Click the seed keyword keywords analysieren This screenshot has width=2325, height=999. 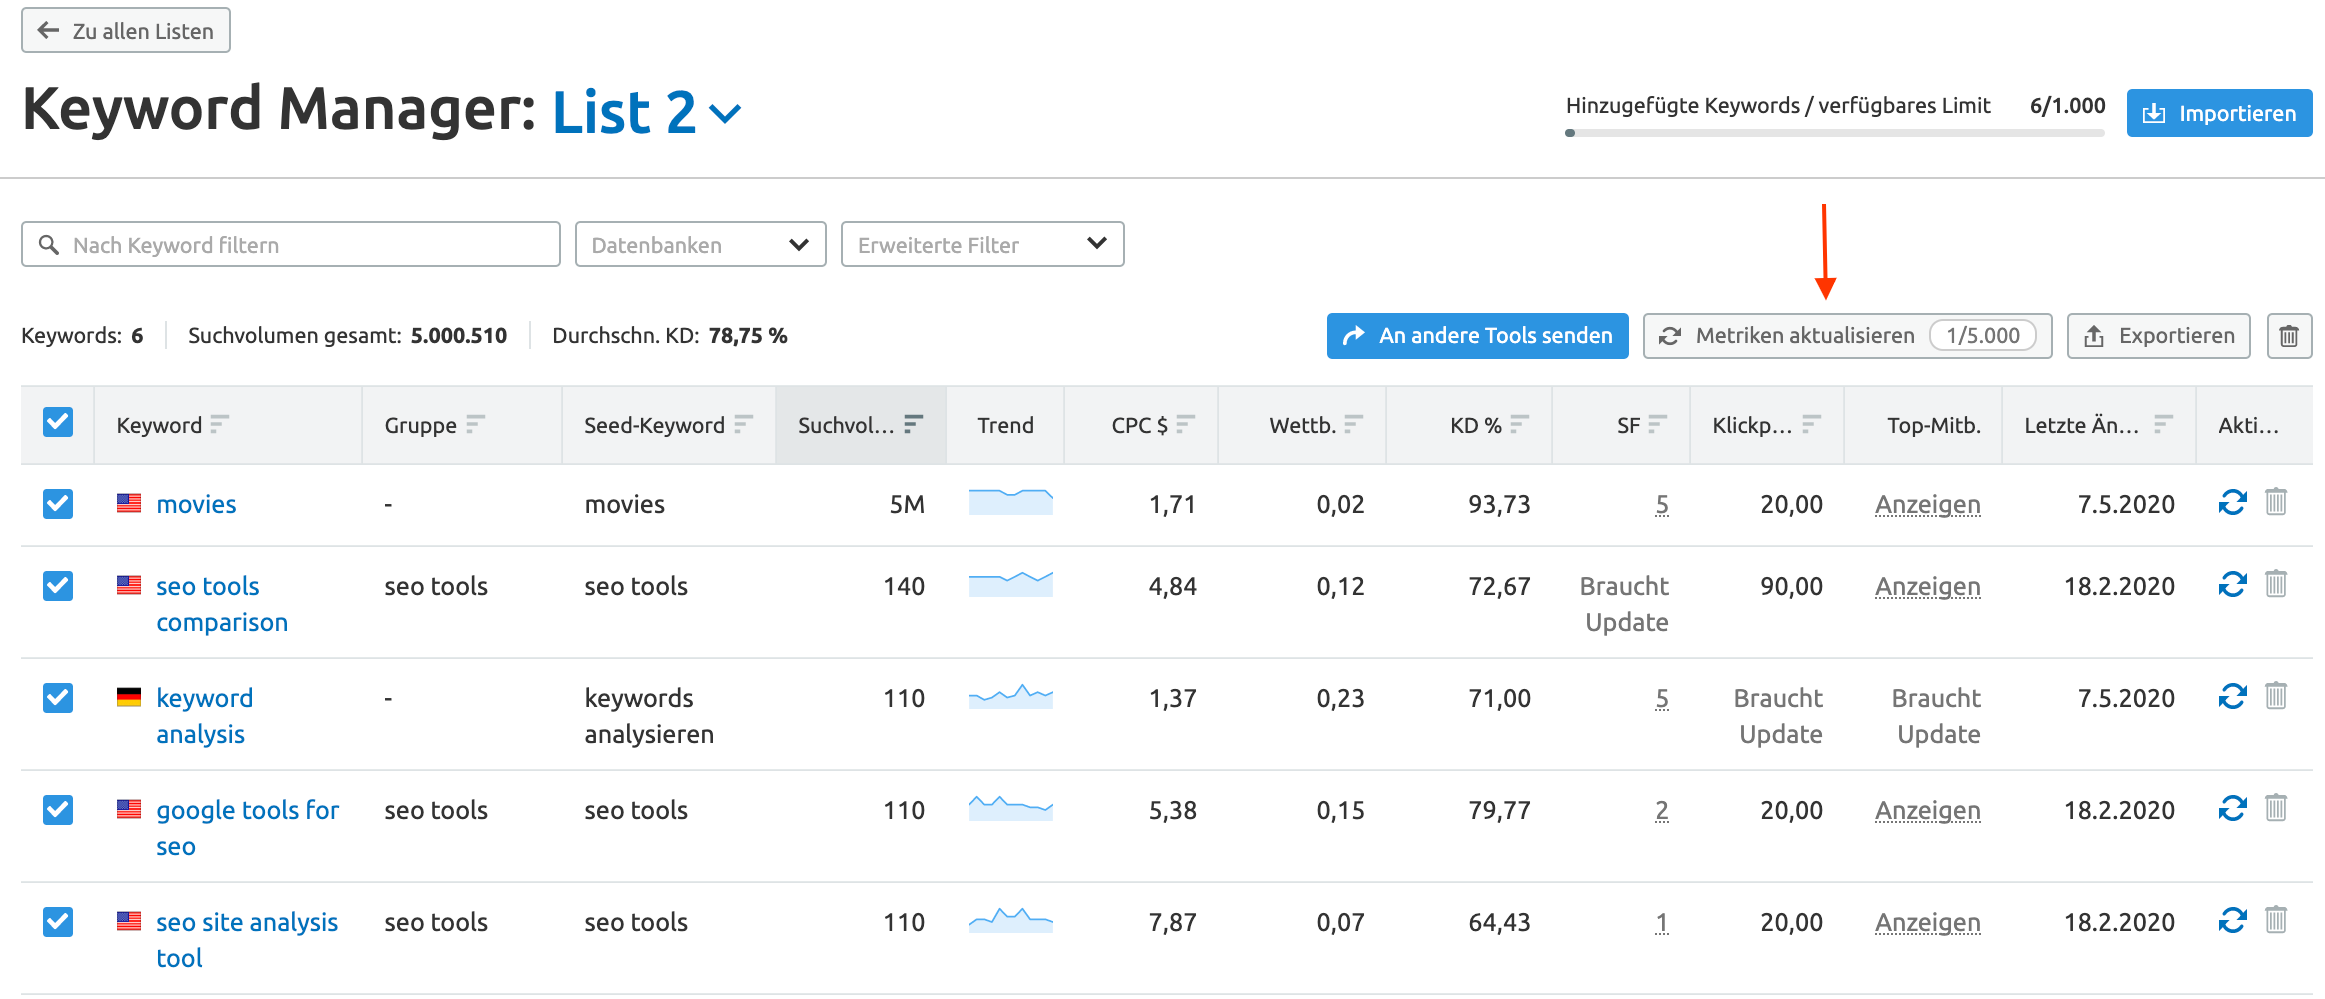tap(649, 716)
